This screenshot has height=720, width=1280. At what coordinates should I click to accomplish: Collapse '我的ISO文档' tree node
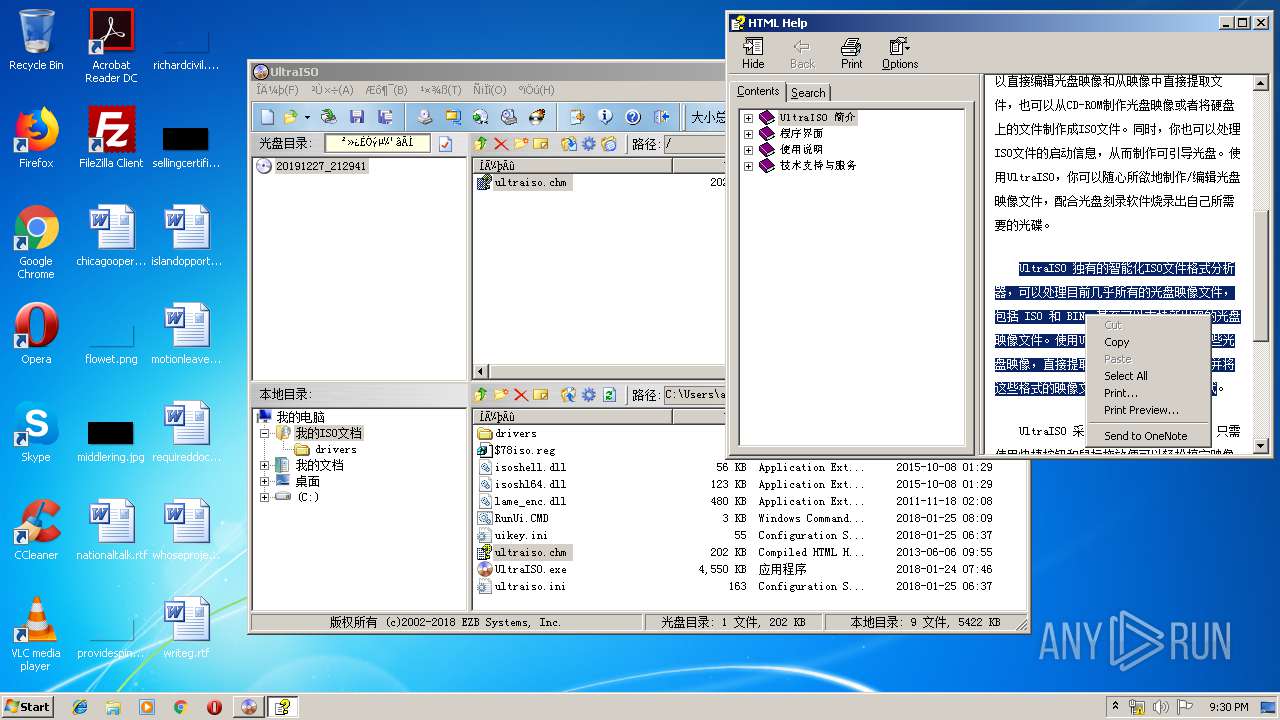(265, 434)
